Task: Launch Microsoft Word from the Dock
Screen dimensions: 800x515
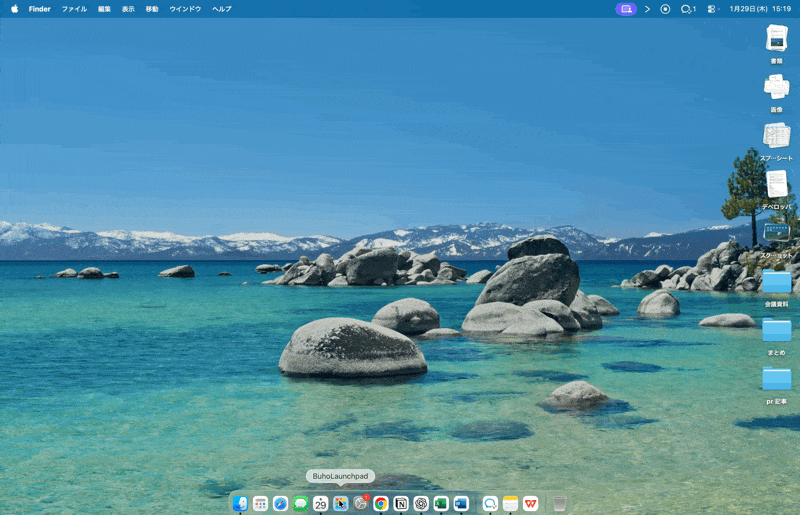Action: pos(461,504)
